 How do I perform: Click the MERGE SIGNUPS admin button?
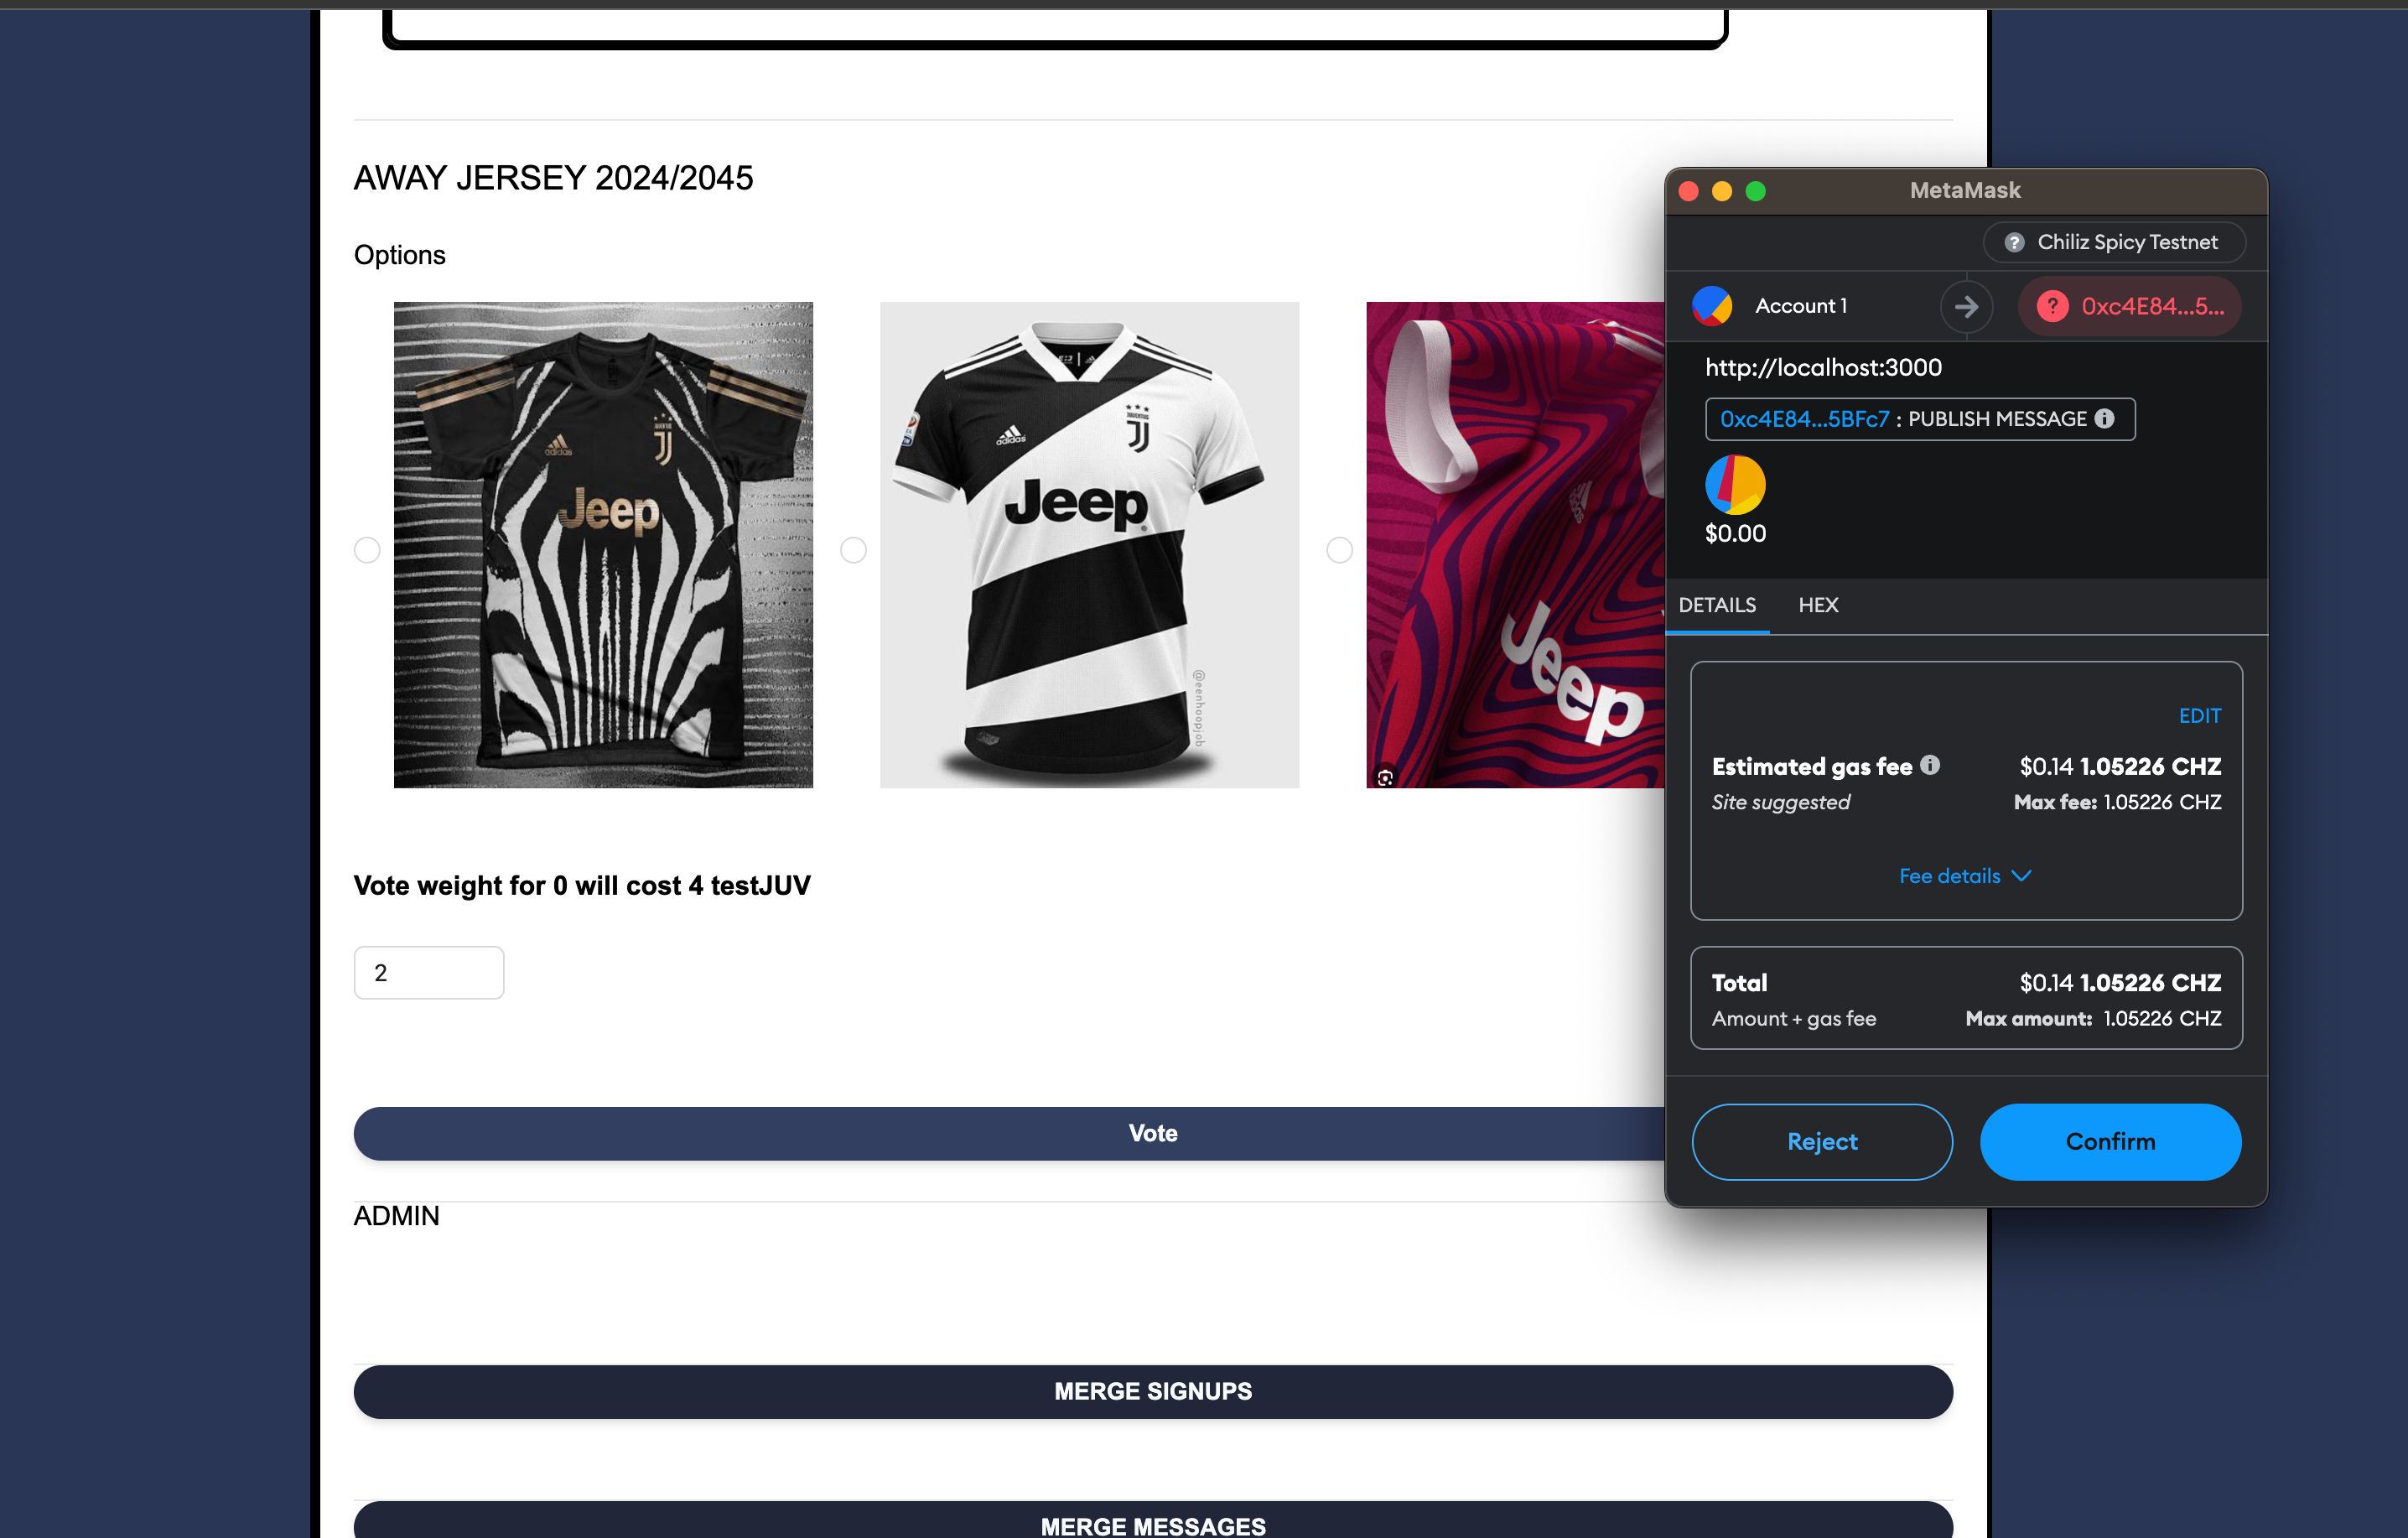pos(1153,1390)
